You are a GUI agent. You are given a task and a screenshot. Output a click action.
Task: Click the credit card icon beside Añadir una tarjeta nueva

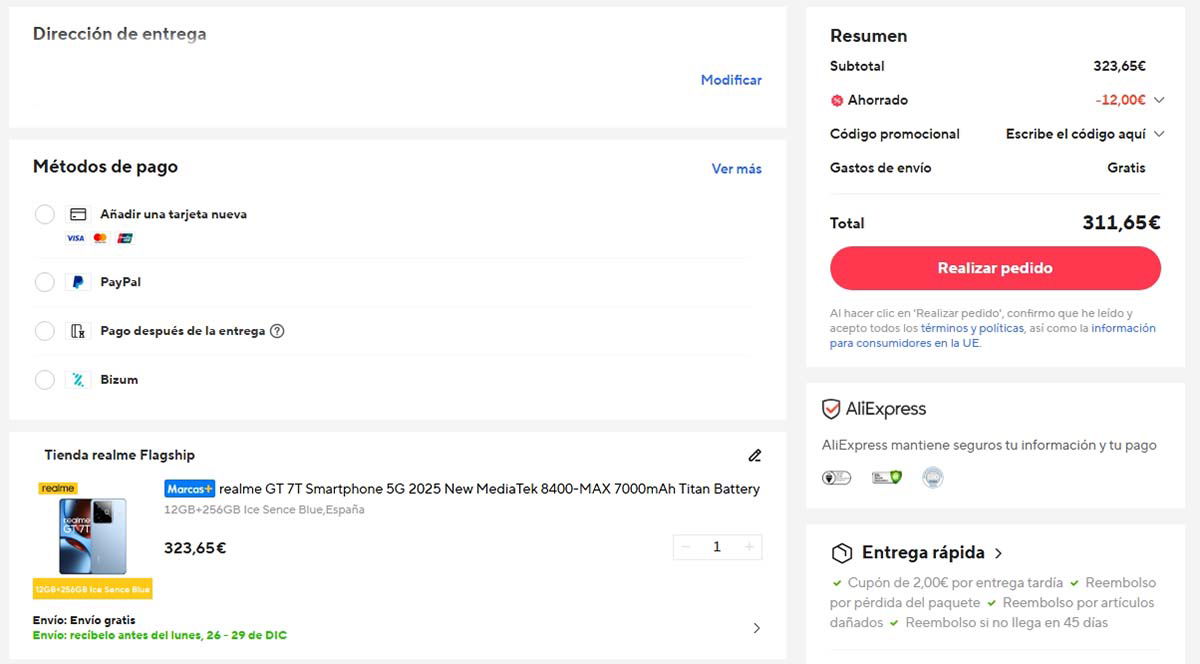tap(80, 214)
